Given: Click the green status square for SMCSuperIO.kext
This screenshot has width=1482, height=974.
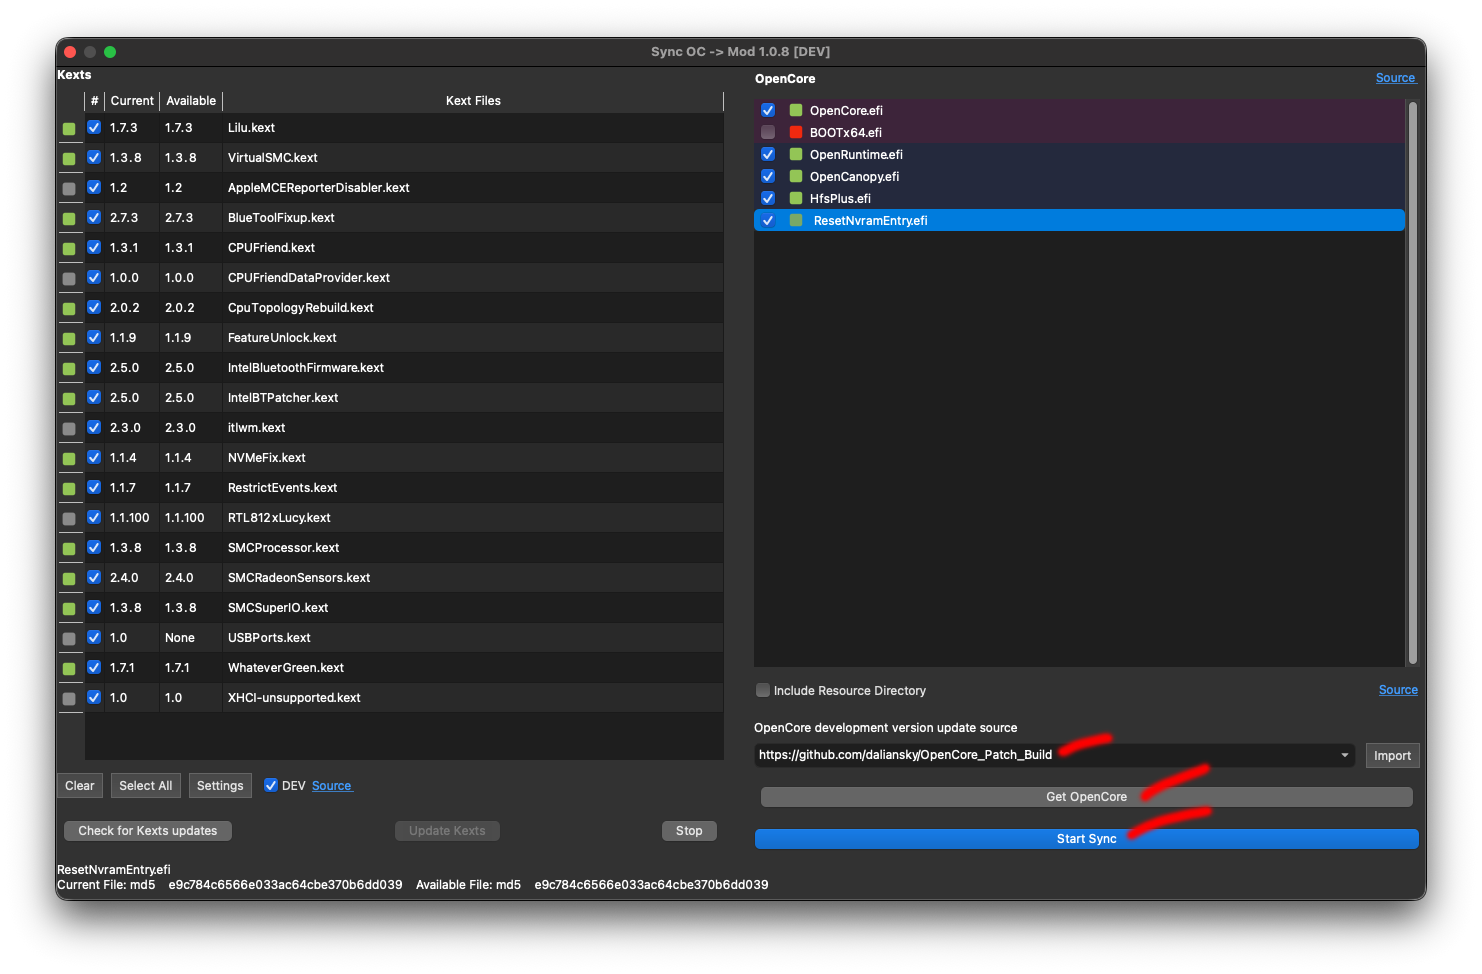Looking at the screenshot, I should click(x=69, y=609).
